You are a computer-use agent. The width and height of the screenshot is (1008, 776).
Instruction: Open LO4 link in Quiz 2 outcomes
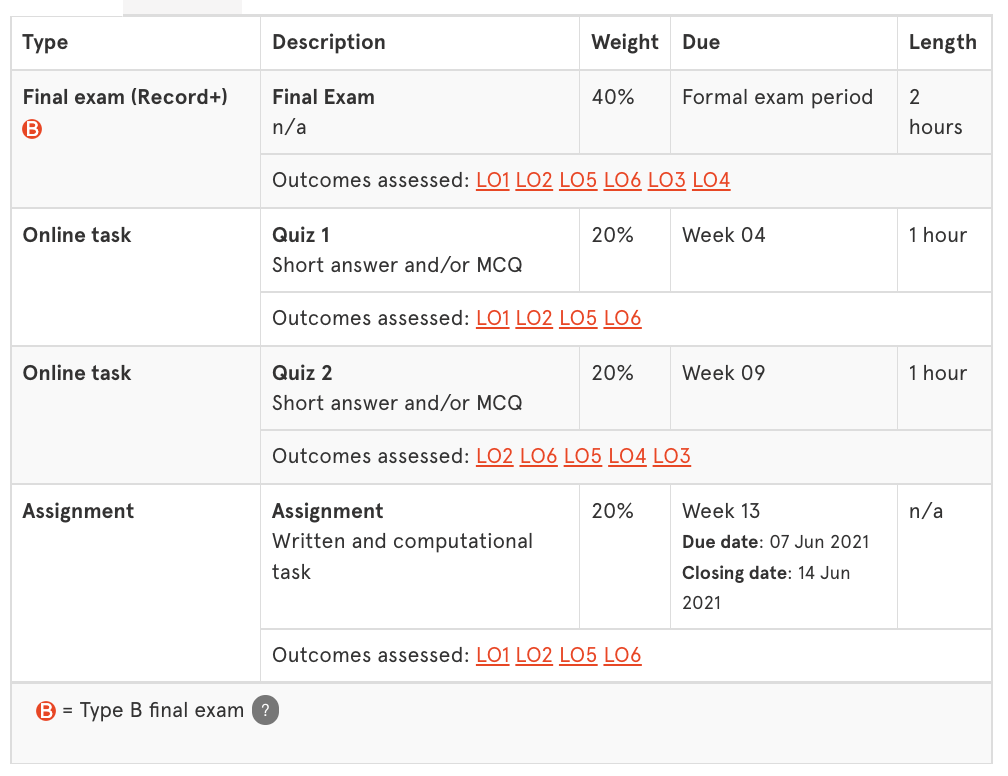tap(627, 457)
